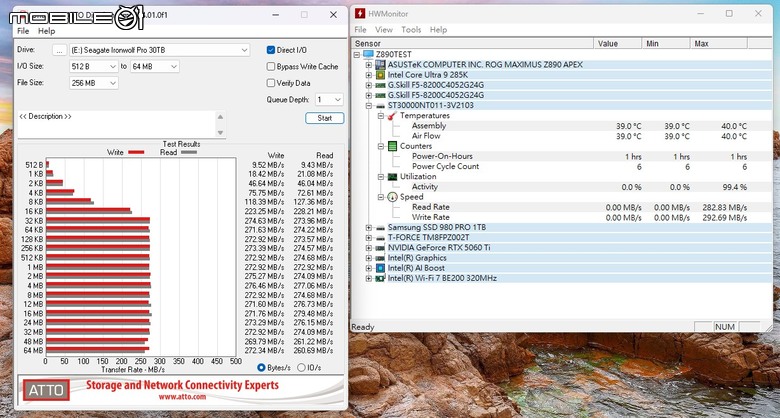Click the first G.Skill RAM module icon
The height and width of the screenshot is (418, 780).
tap(380, 85)
